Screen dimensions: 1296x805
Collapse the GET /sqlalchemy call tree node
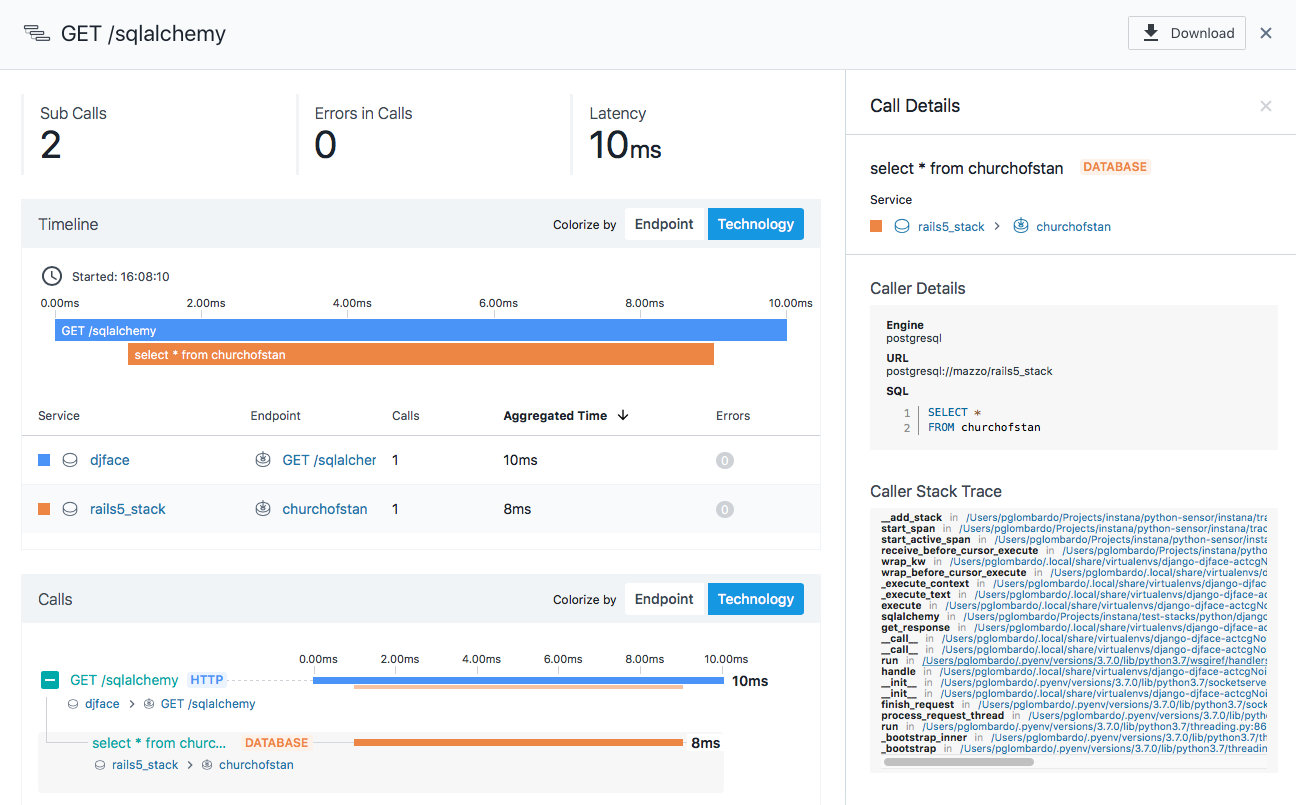click(x=50, y=680)
